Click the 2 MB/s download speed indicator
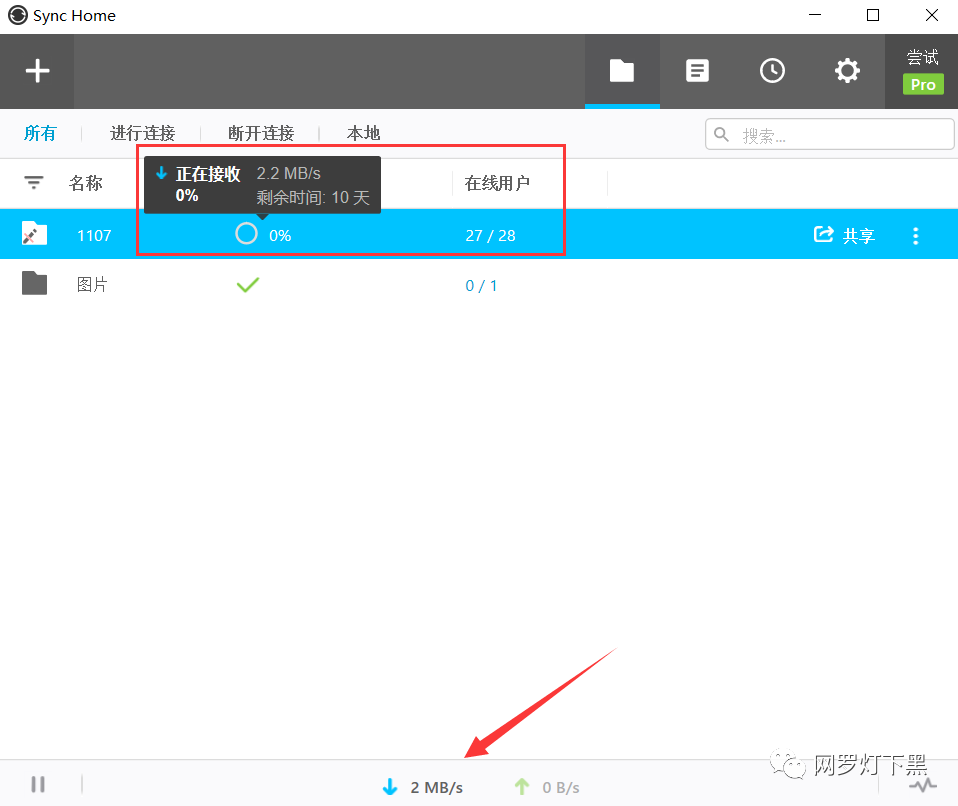 436,787
